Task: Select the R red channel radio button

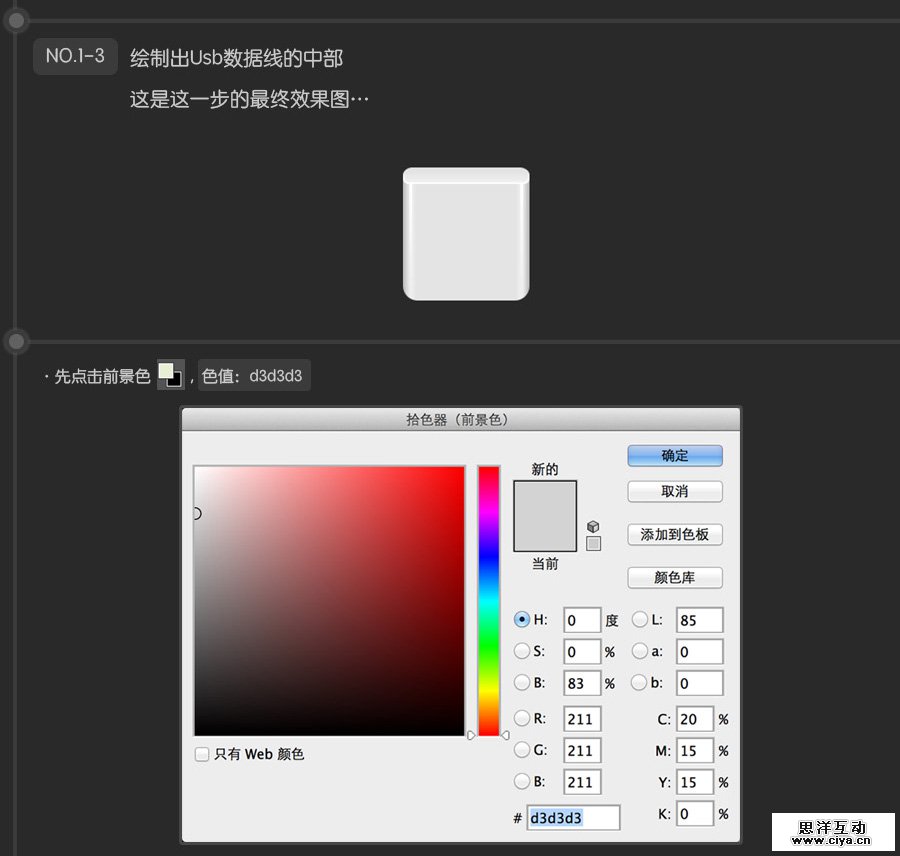Action: [523, 719]
